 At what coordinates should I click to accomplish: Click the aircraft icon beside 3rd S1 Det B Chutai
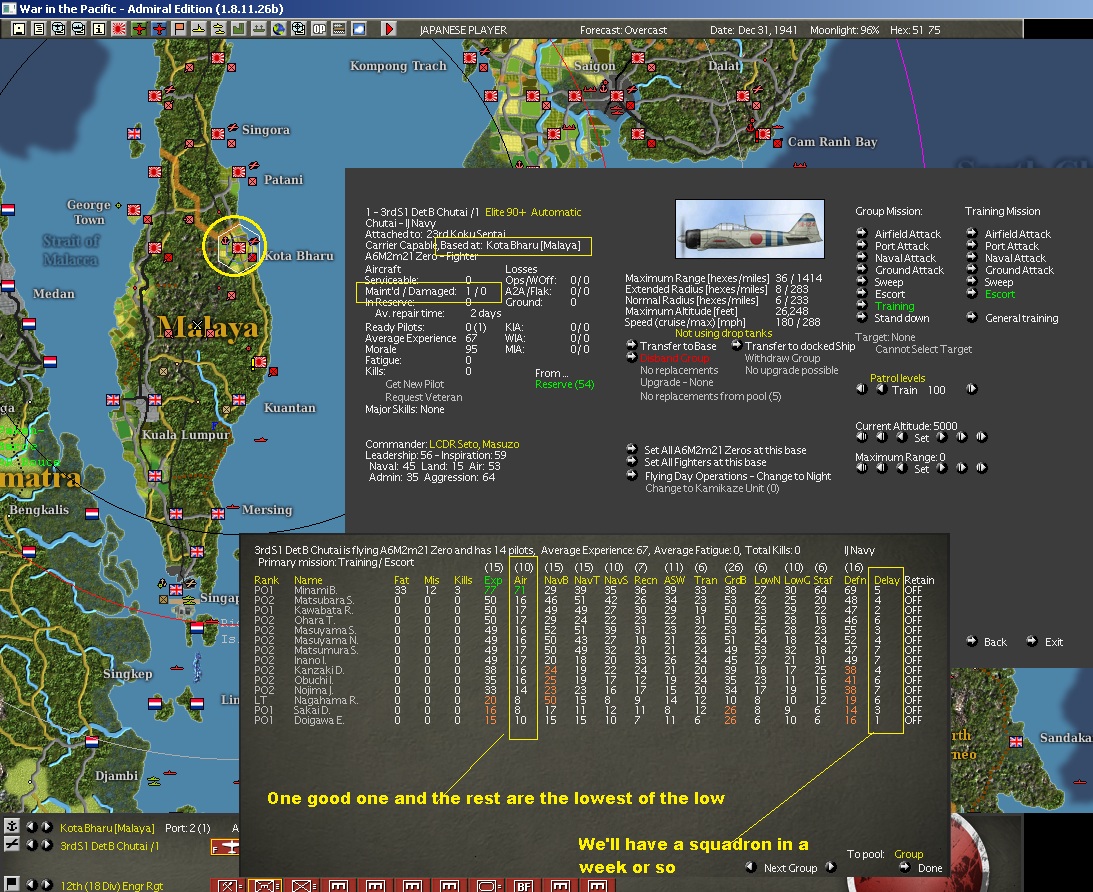pos(11,845)
